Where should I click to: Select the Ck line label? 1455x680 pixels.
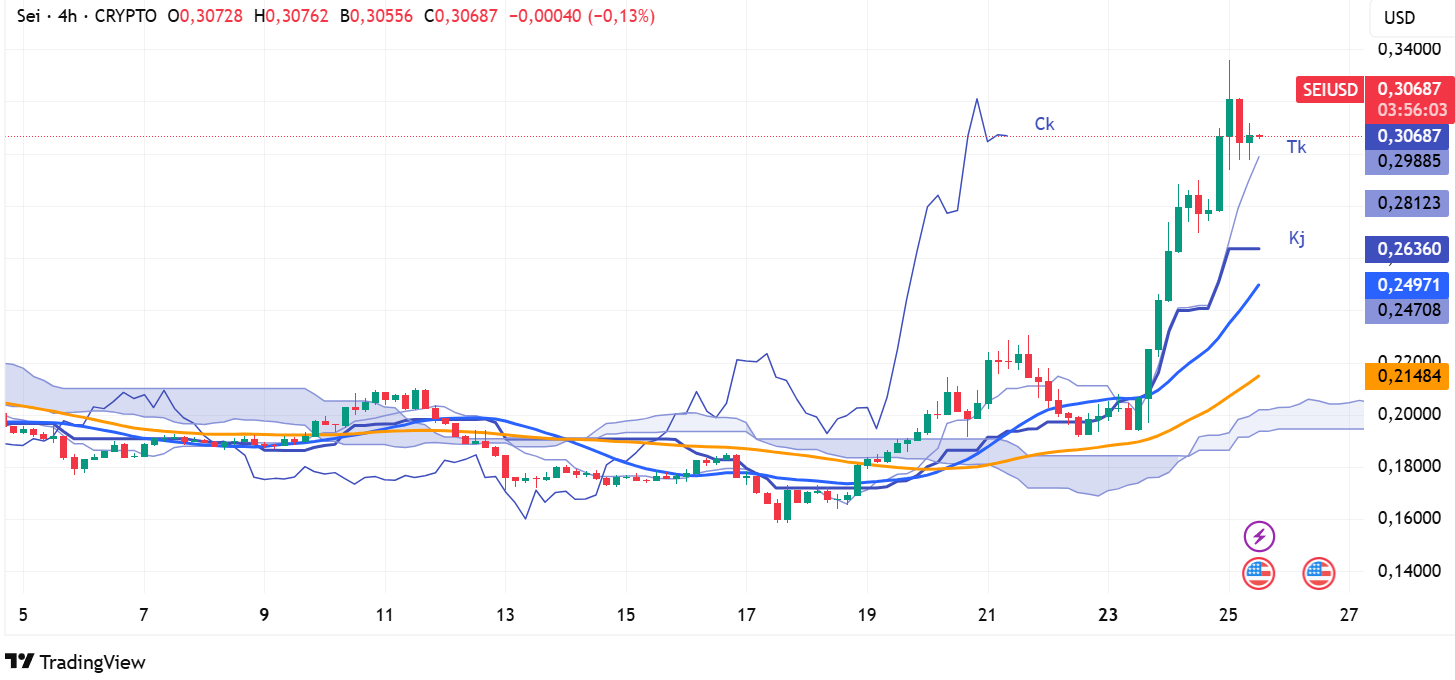(1044, 124)
